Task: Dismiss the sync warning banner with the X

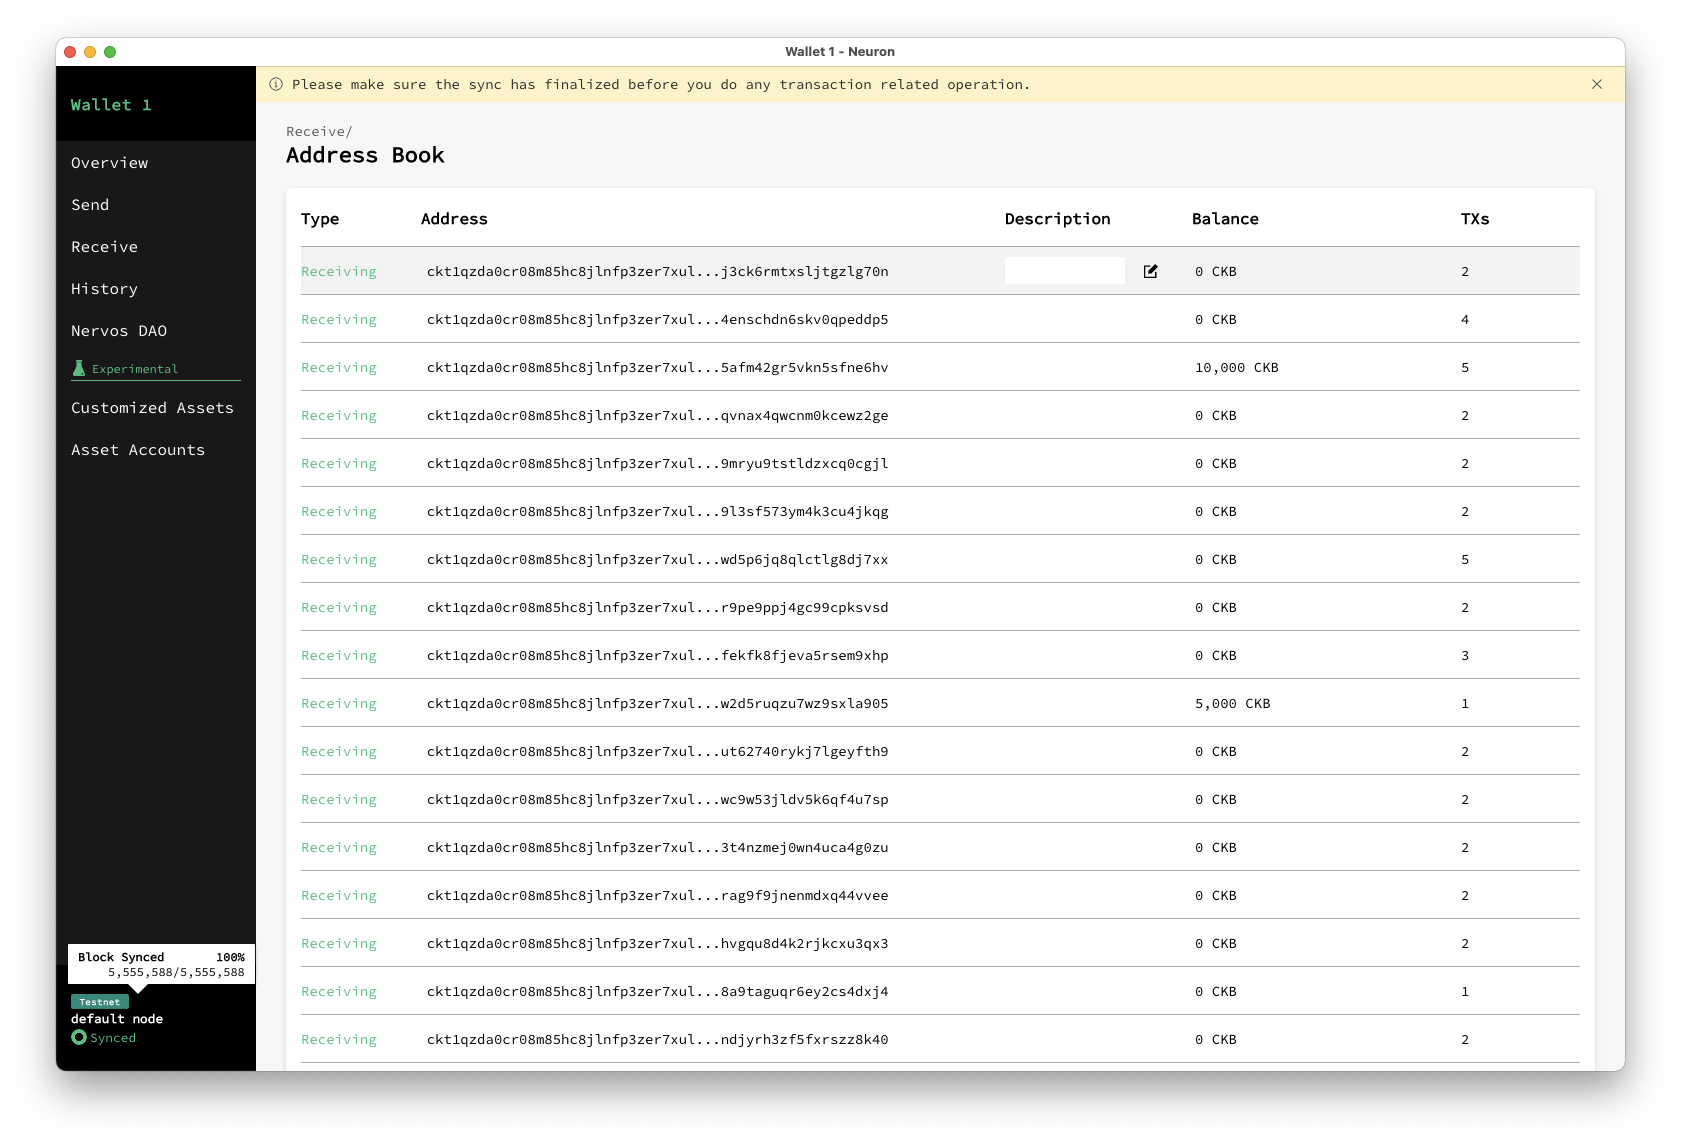Action: 1597,84
